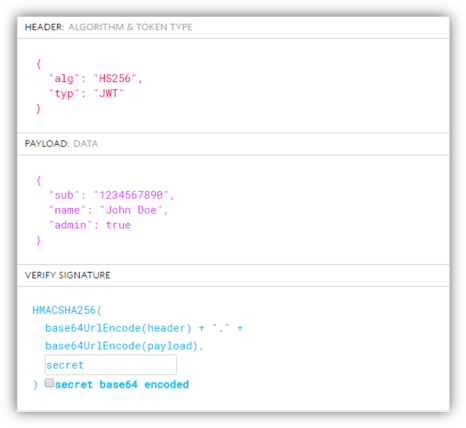Click the PAYLOAD section title
The width and height of the screenshot is (466, 428).
click(47, 144)
